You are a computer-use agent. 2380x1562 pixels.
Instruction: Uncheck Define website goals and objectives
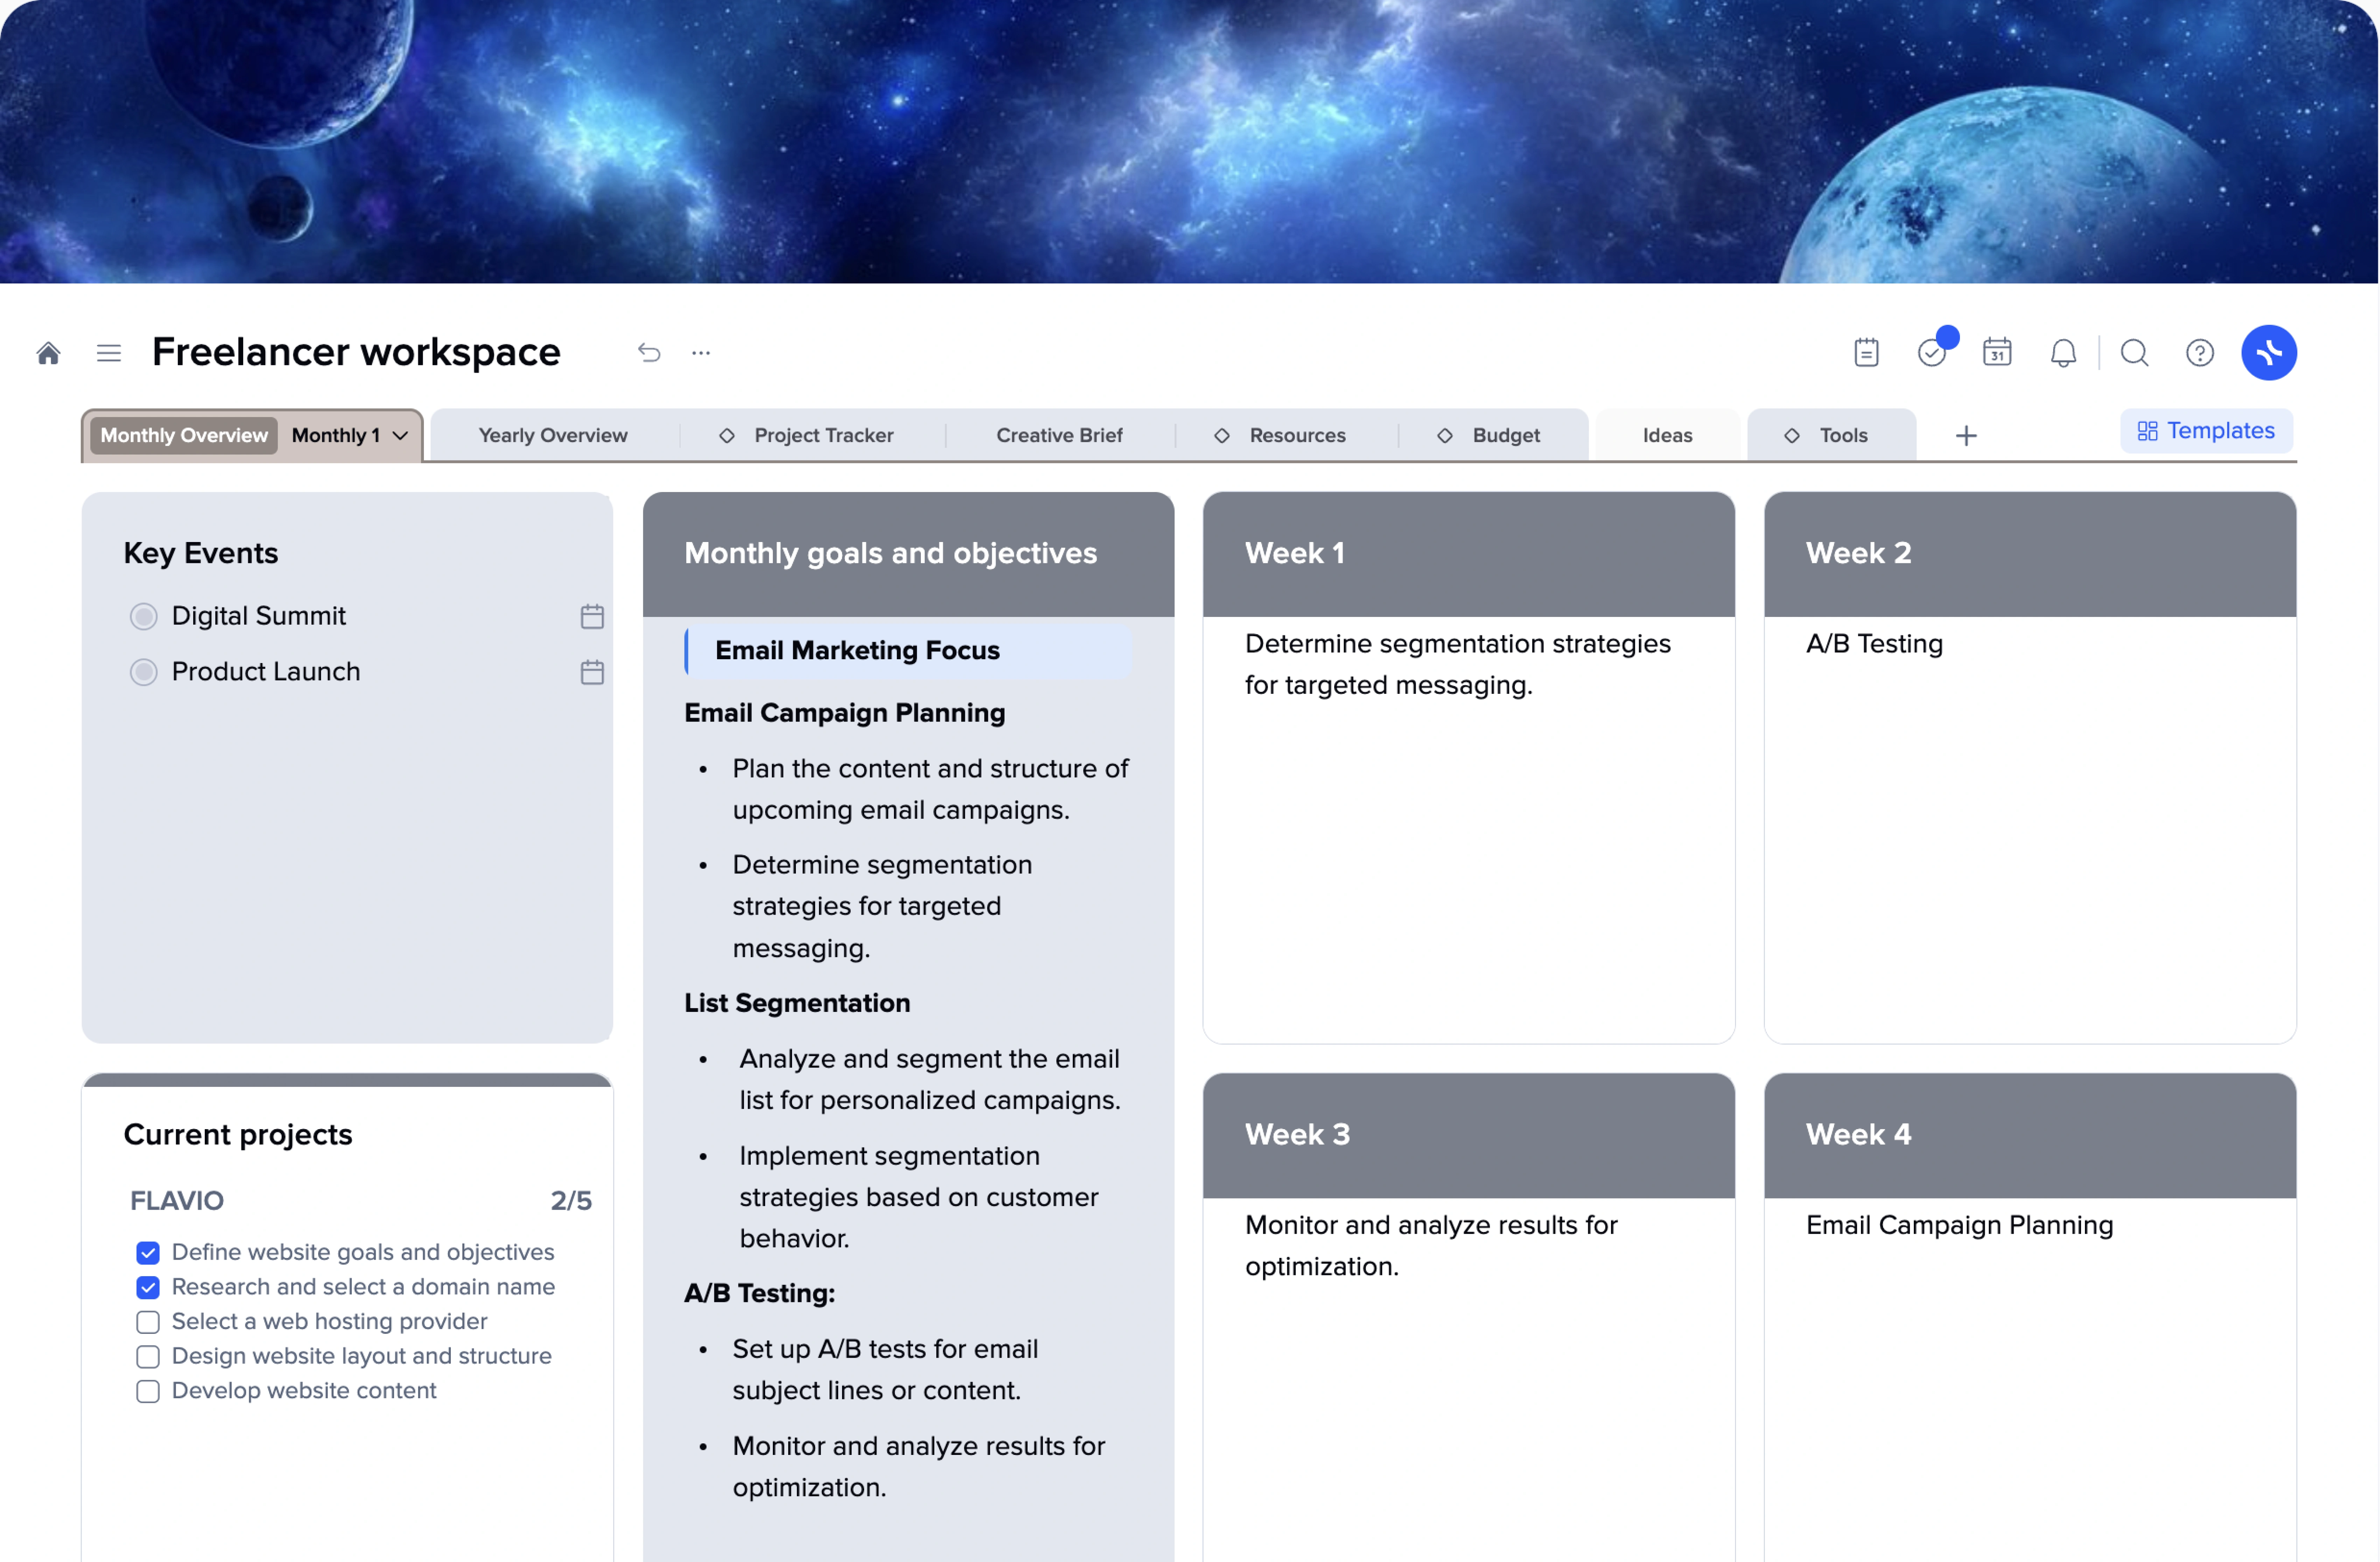pos(148,1253)
